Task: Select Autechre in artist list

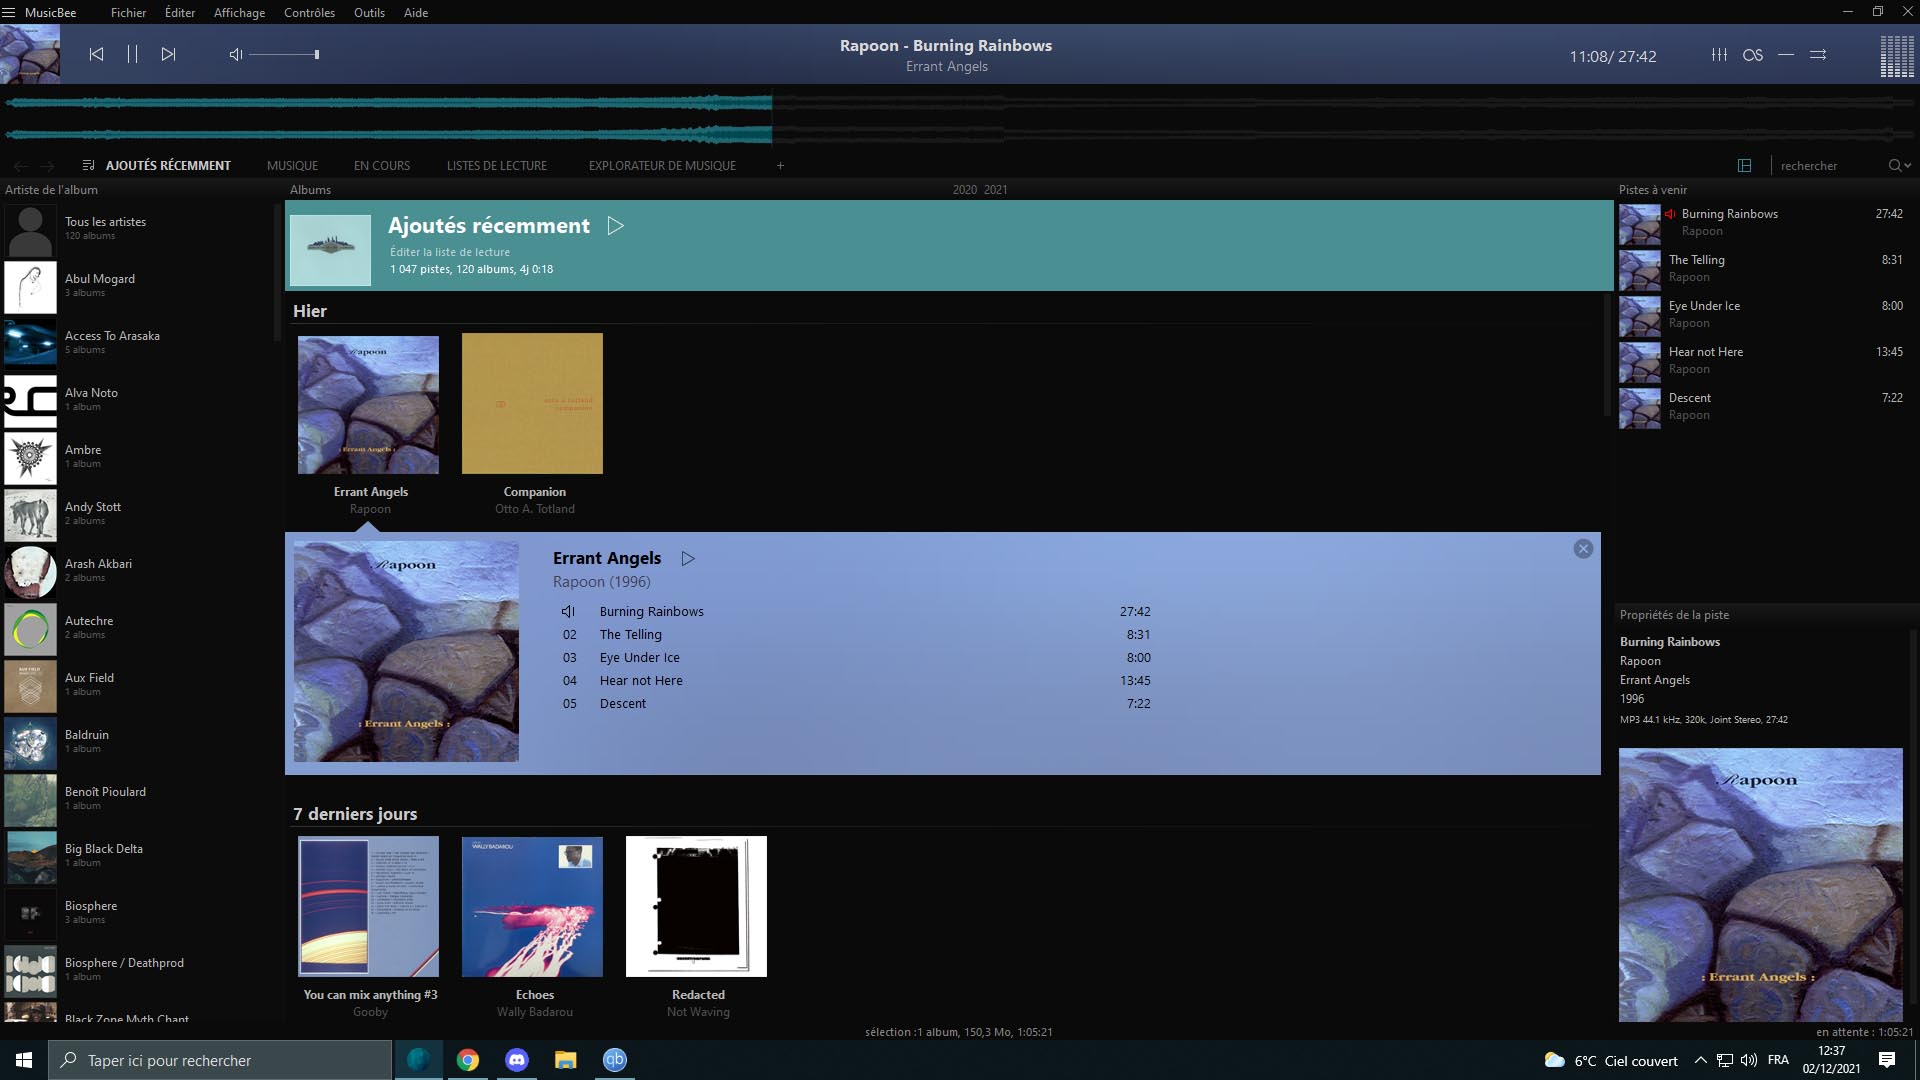Action: 137,628
